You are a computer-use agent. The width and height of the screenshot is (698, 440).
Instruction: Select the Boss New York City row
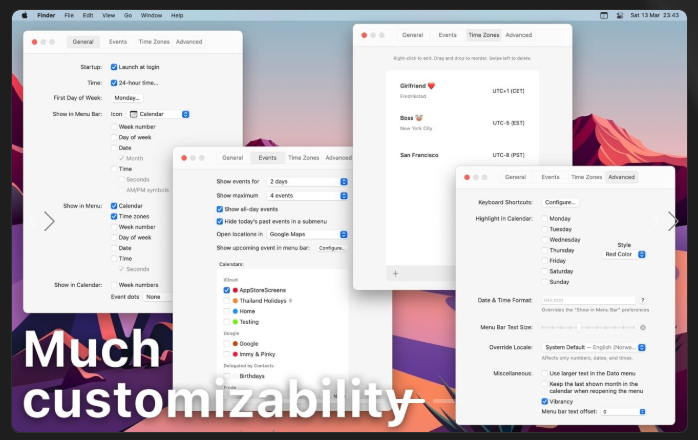pos(462,122)
